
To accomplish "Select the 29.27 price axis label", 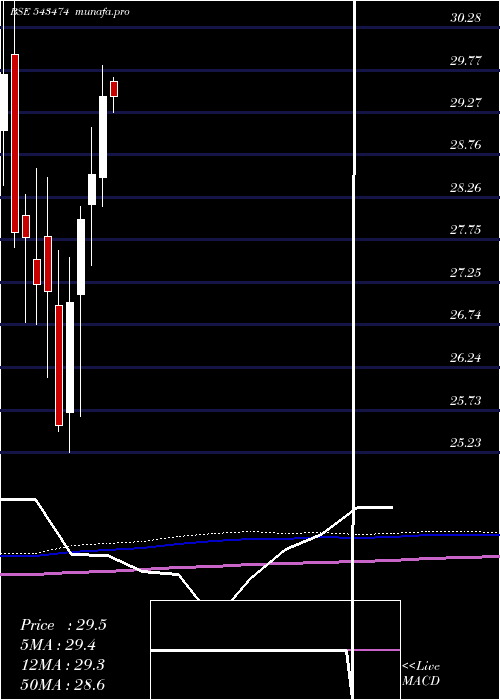I will click(466, 103).
